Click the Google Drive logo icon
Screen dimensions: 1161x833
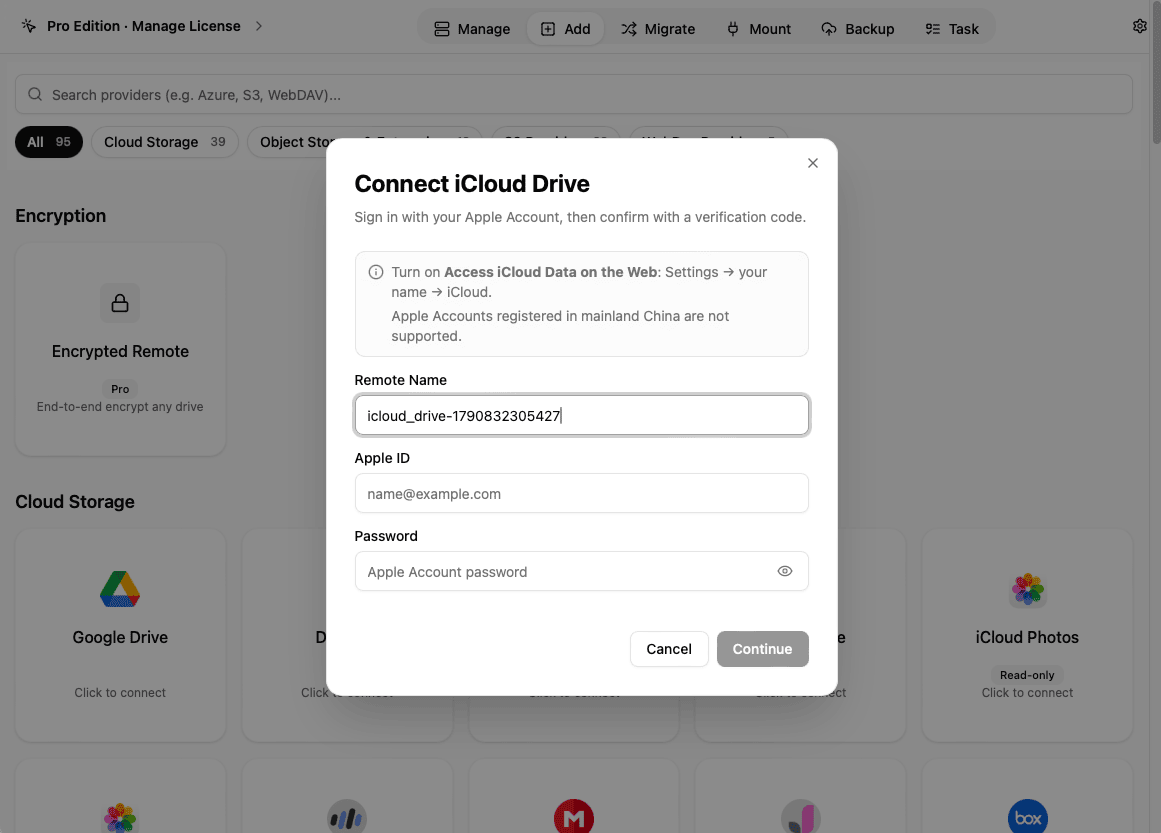tap(120, 589)
